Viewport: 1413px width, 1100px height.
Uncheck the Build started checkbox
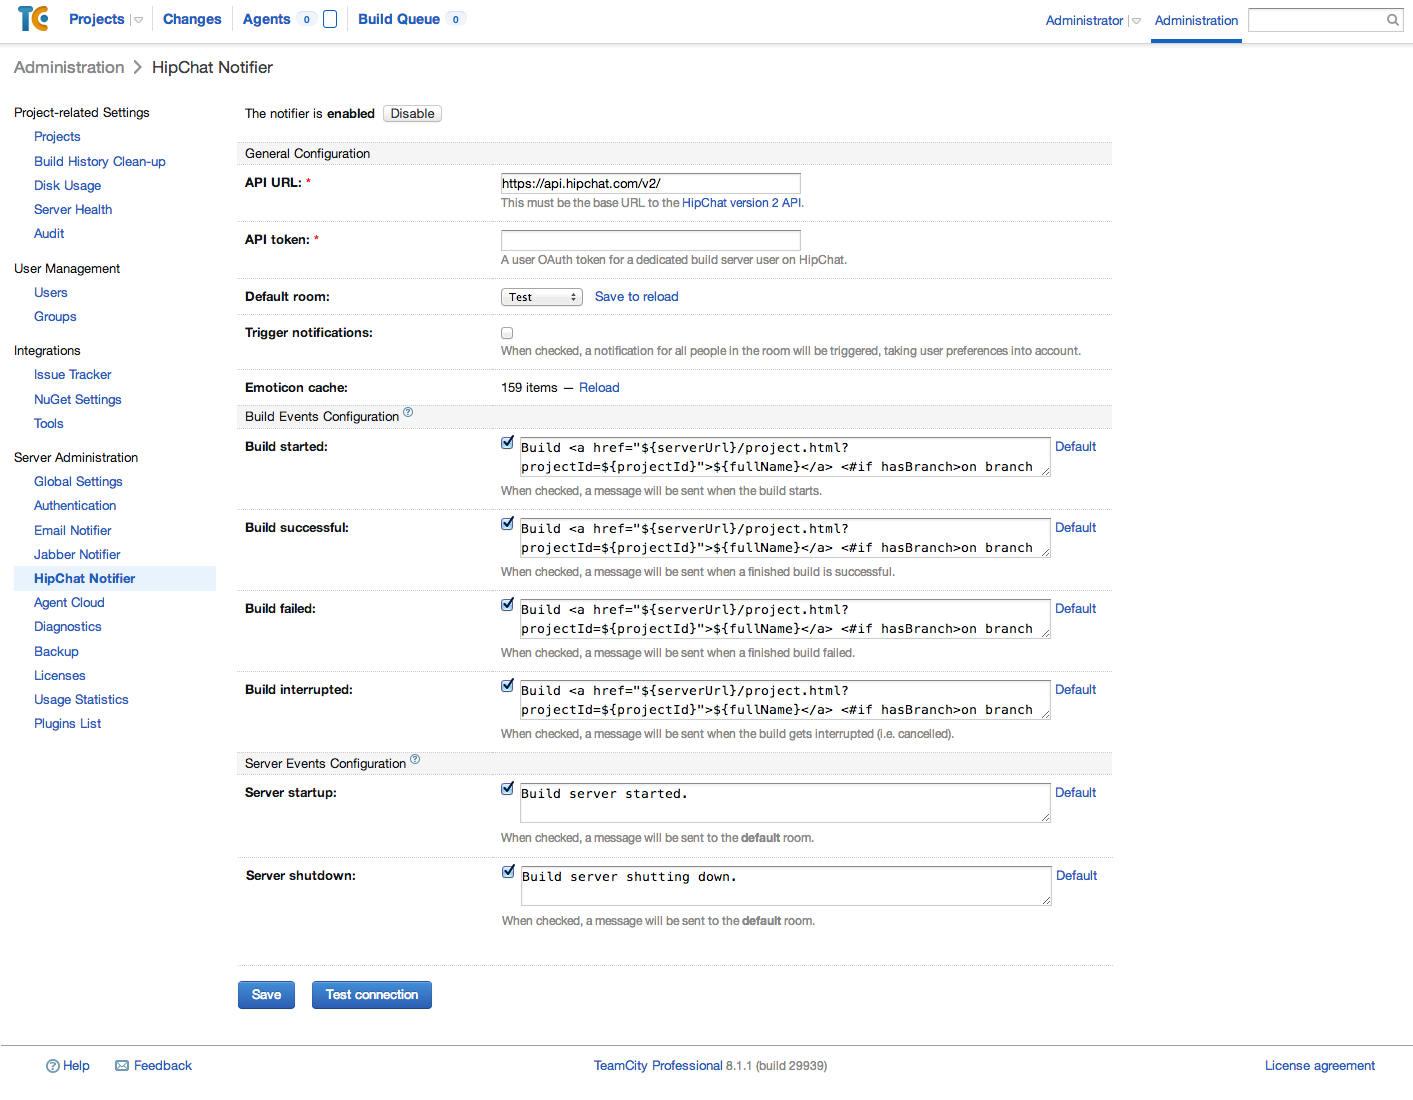click(x=507, y=443)
